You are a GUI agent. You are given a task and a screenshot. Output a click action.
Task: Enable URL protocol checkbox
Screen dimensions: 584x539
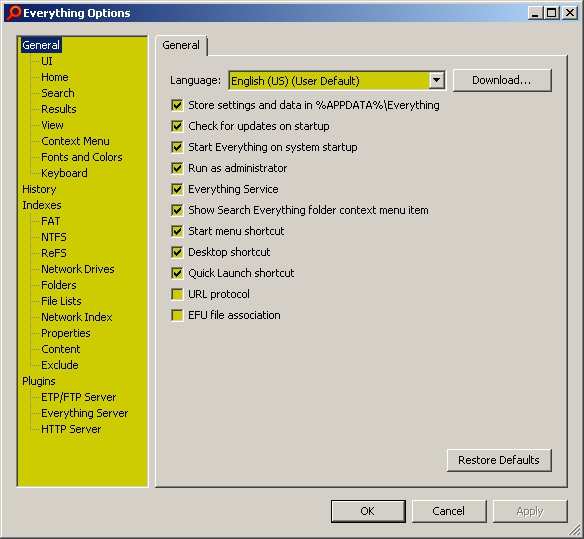tap(177, 294)
